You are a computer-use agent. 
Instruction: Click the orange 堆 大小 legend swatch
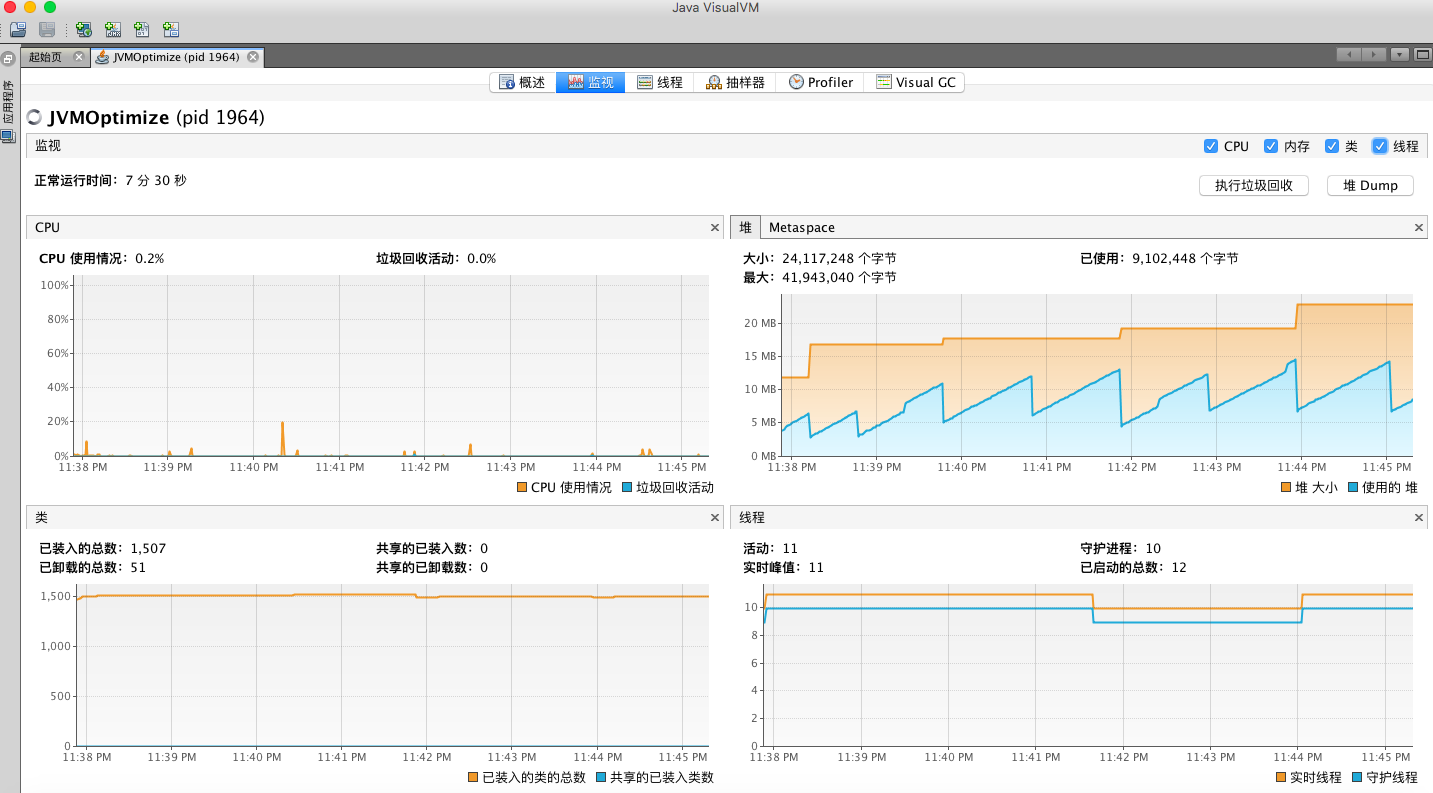pyautogui.click(x=1285, y=488)
